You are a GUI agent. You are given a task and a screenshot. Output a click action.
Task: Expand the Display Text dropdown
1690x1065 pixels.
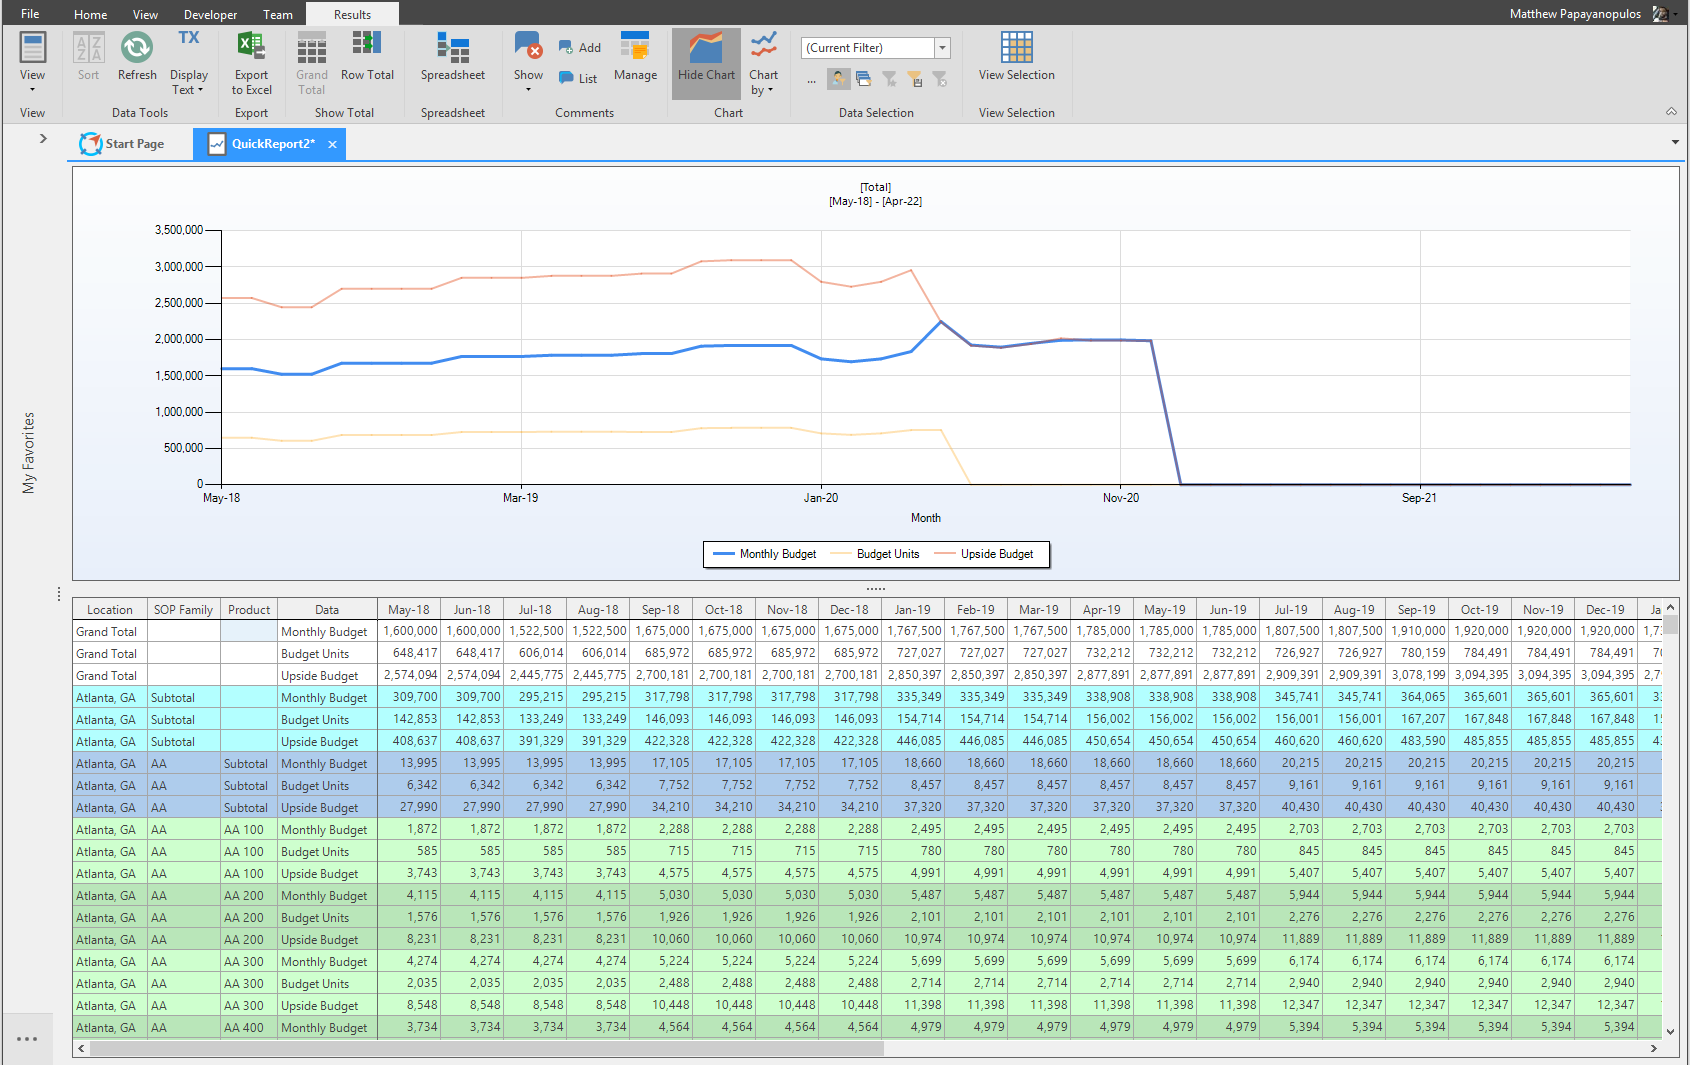(x=189, y=63)
